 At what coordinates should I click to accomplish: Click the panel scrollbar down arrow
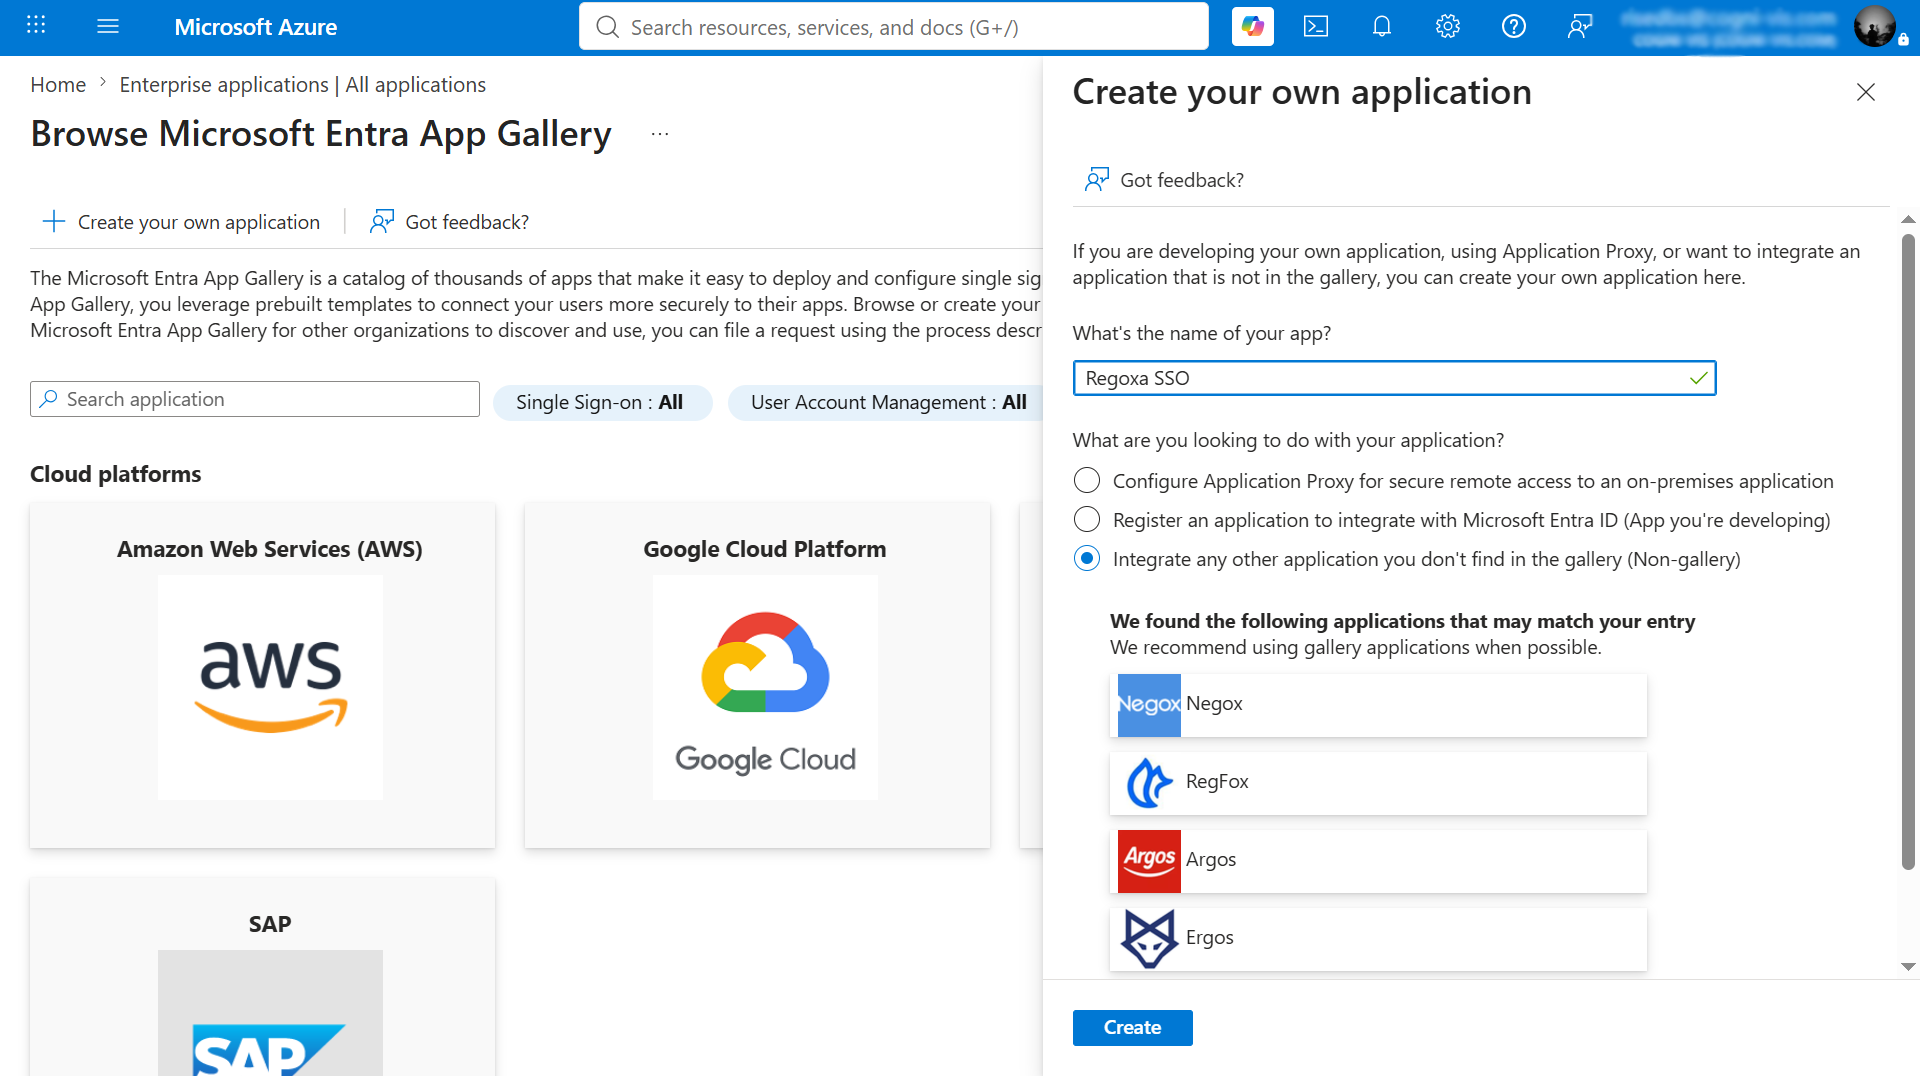click(1908, 966)
